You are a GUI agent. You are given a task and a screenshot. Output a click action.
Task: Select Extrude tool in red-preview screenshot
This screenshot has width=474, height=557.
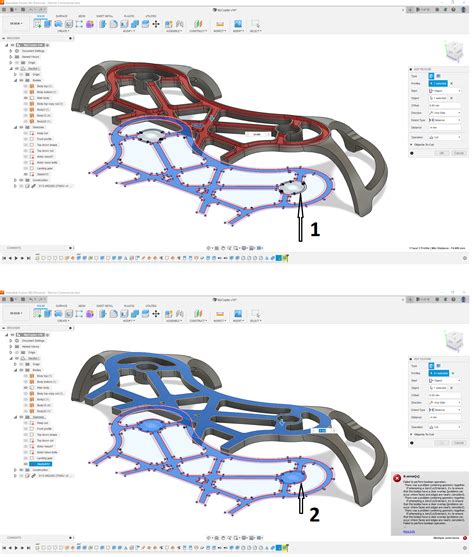(48, 24)
